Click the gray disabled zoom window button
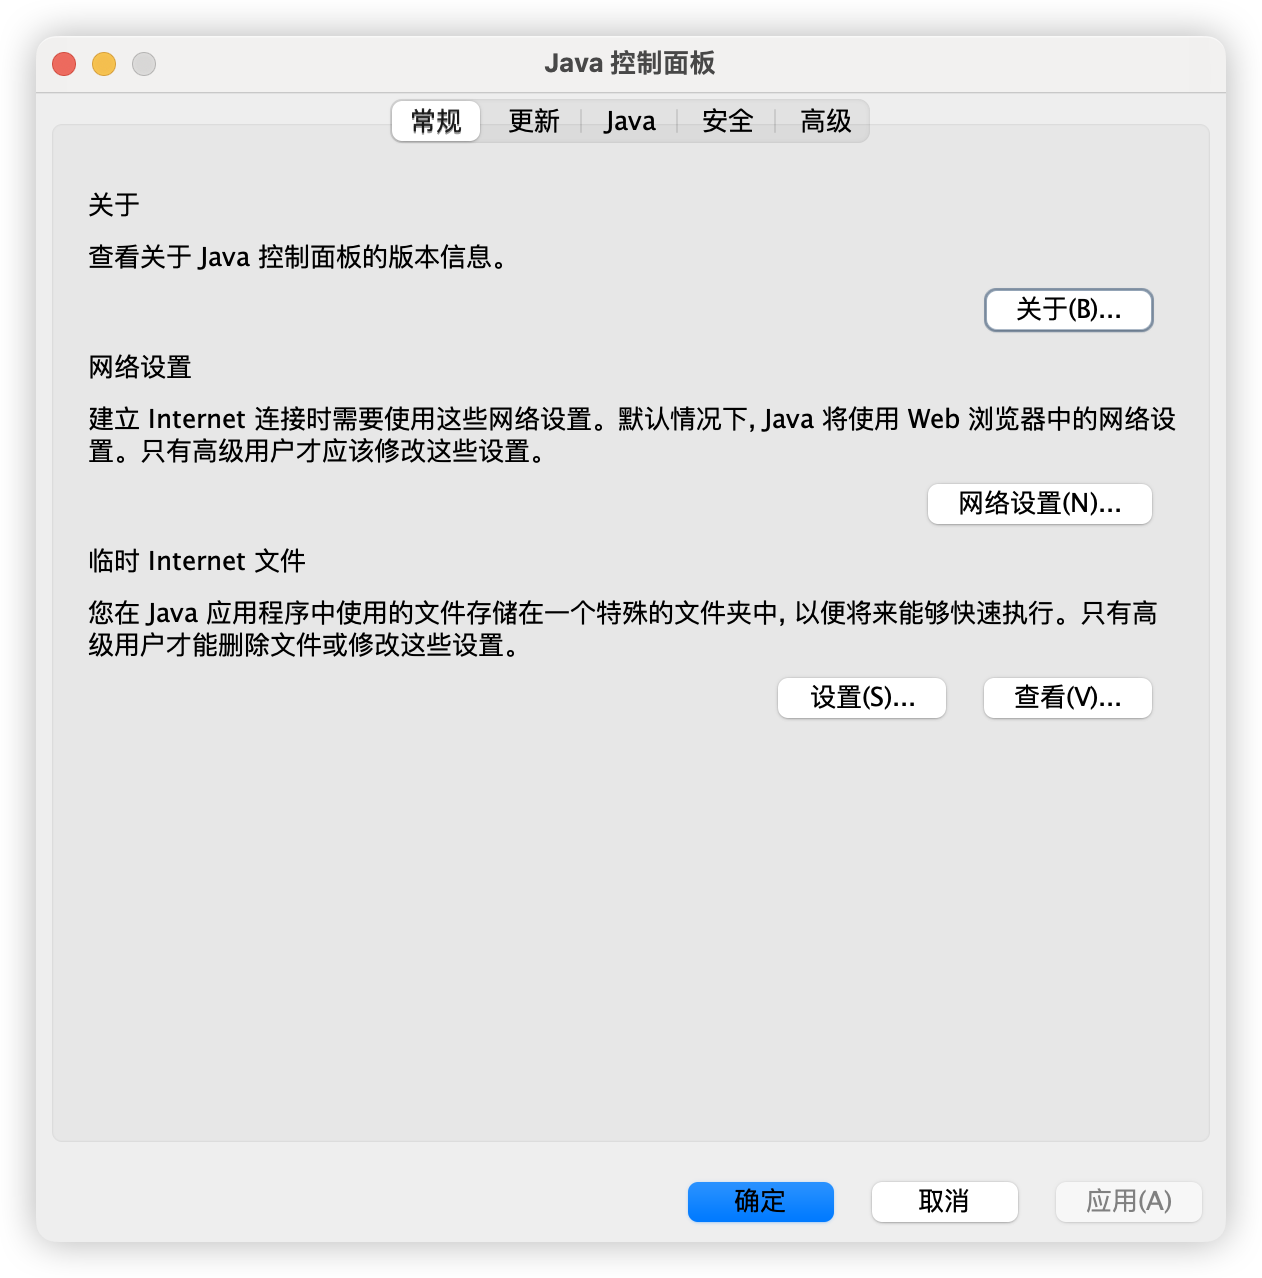Image resolution: width=1262 pixels, height=1278 pixels. [144, 64]
